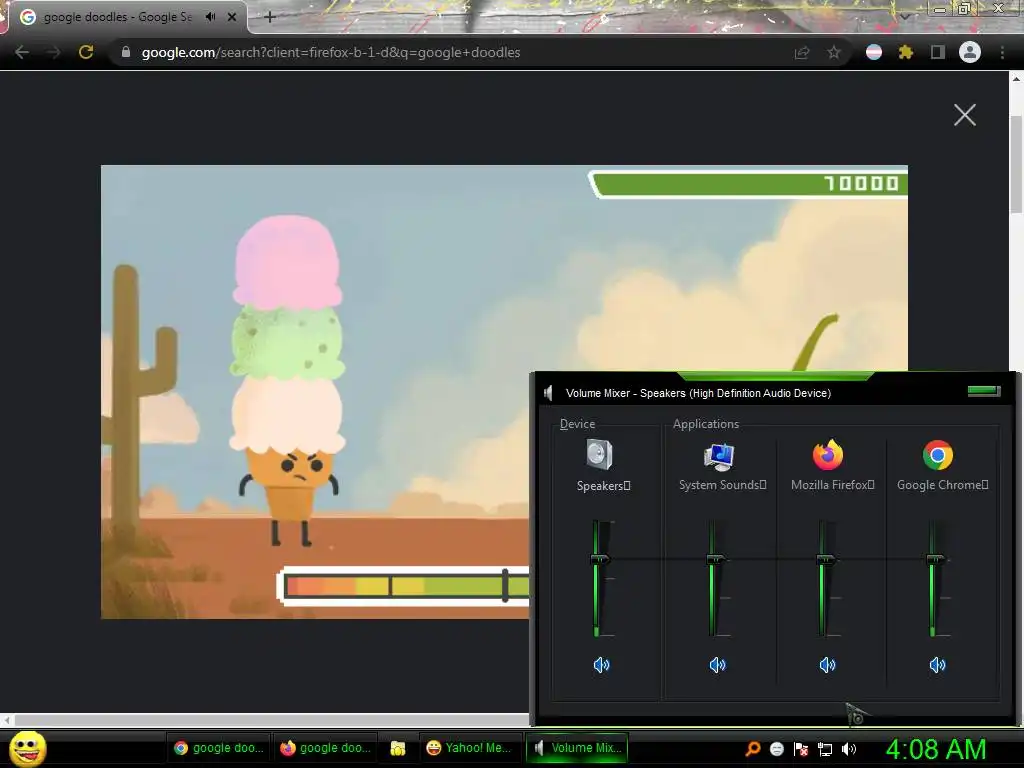The height and width of the screenshot is (768, 1024).
Task: Adjust Mozilla Firefox volume slider handle
Action: point(826,559)
